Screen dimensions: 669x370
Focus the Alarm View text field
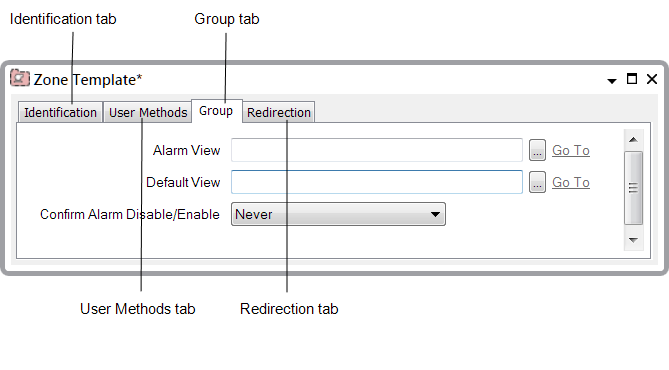click(377, 150)
